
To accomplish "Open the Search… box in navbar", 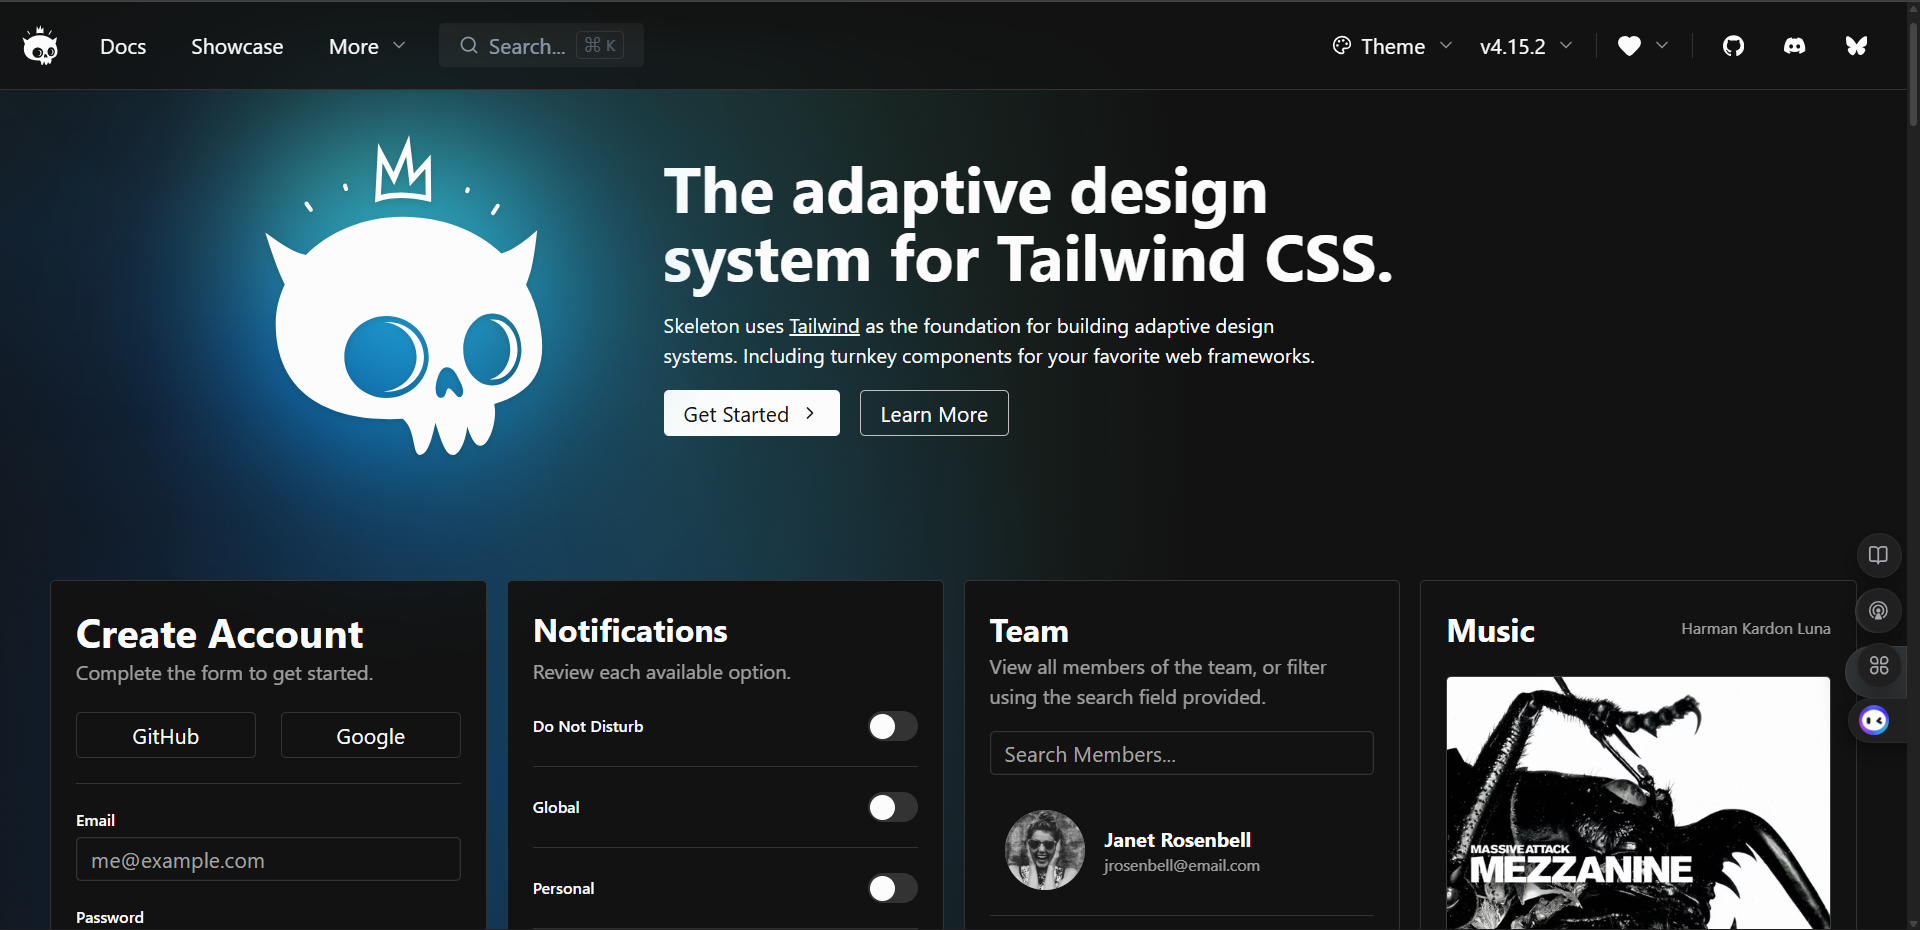I will tap(541, 46).
